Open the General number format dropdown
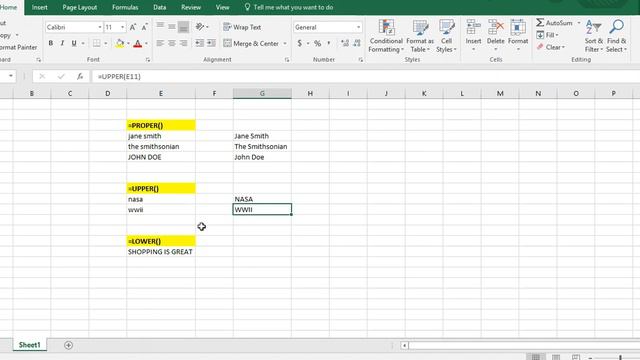Image resolution: width=640 pixels, height=360 pixels. [x=358, y=27]
